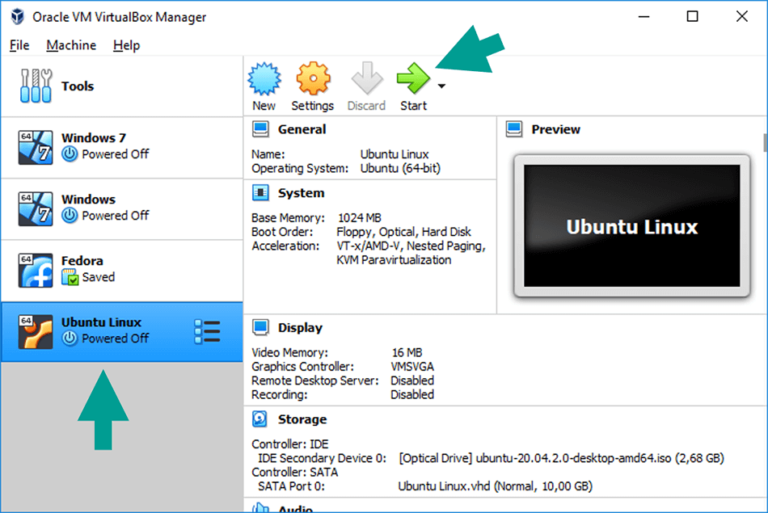The image size is (768, 513).
Task: Click the General section icon
Action: click(261, 129)
